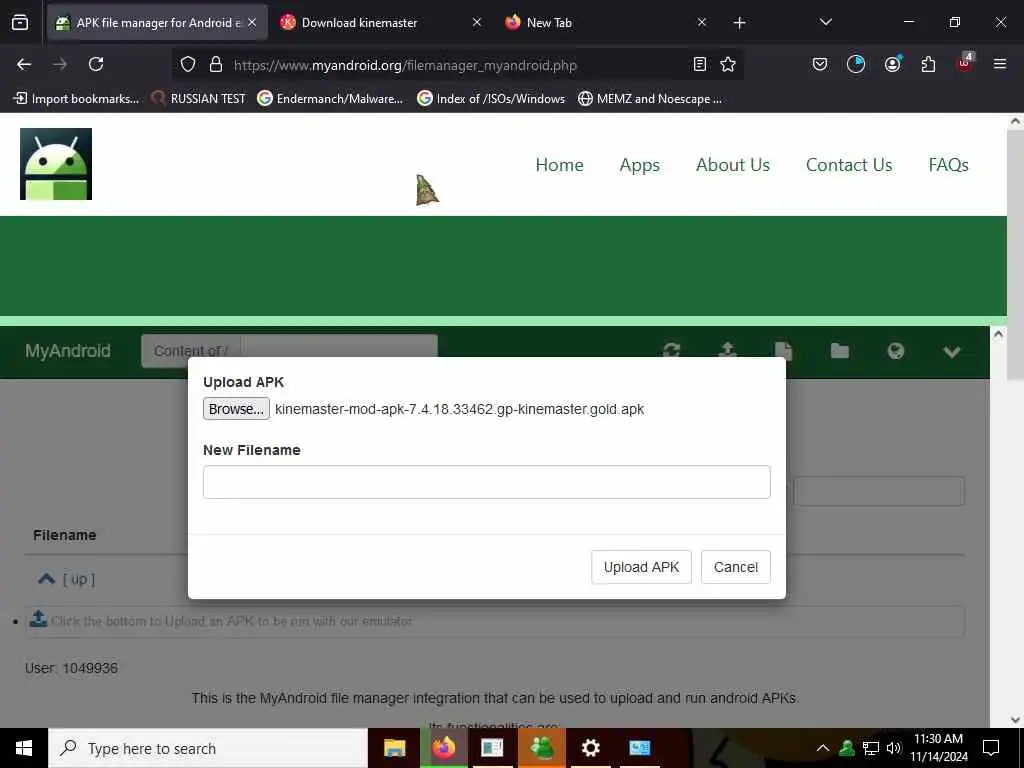Click the new file icon in MyAndroid toolbar
Image resolution: width=1024 pixels, height=768 pixels.
(784, 351)
